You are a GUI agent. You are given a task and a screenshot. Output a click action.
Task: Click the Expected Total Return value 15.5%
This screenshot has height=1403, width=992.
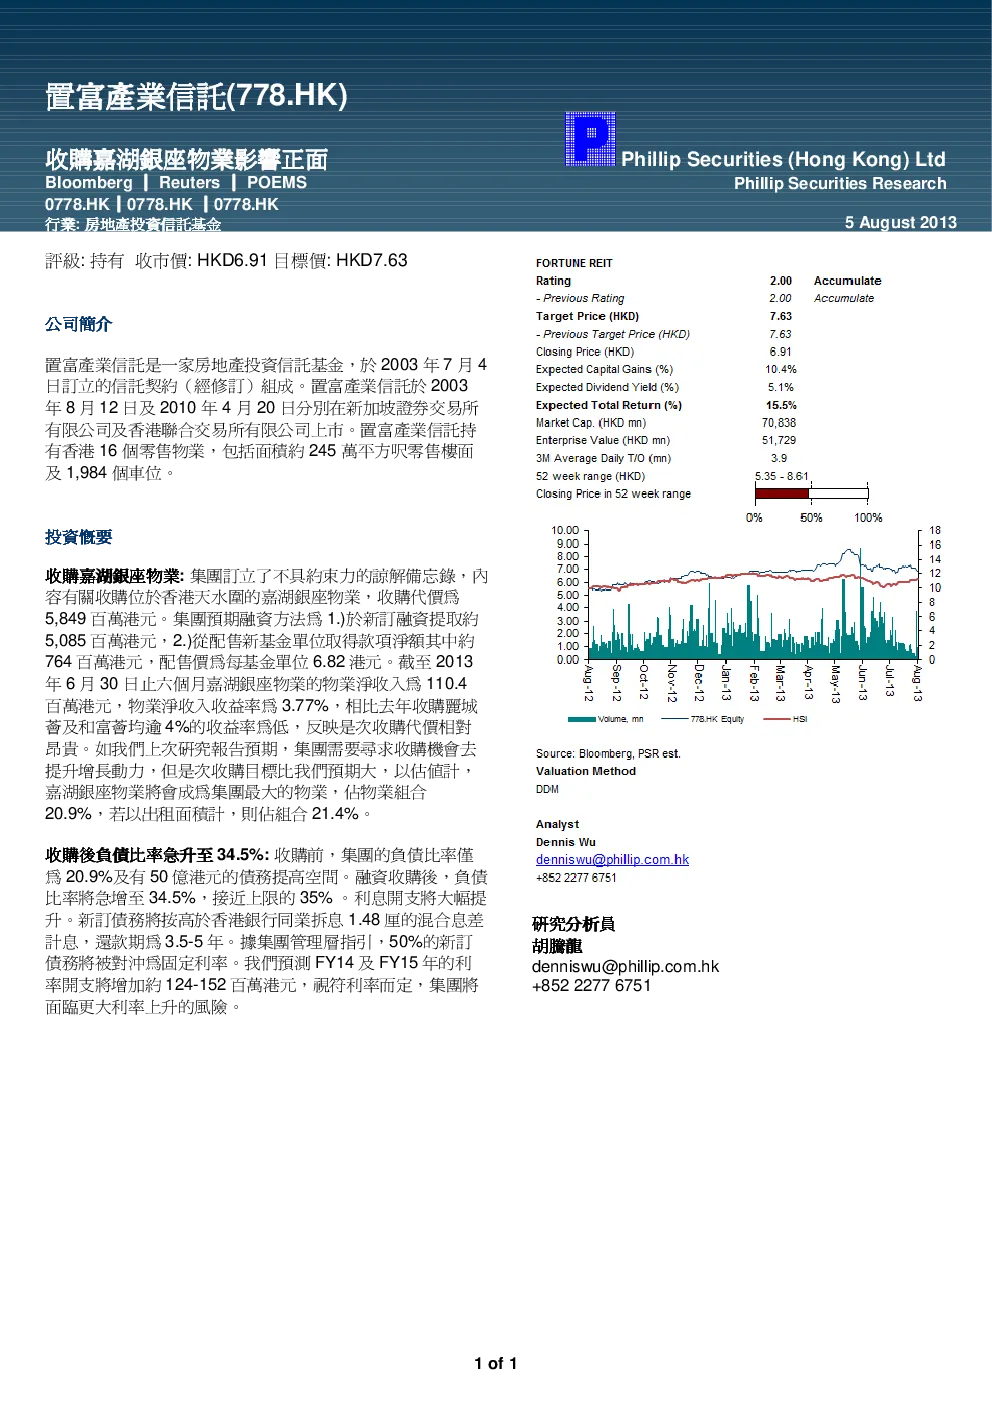tap(780, 405)
